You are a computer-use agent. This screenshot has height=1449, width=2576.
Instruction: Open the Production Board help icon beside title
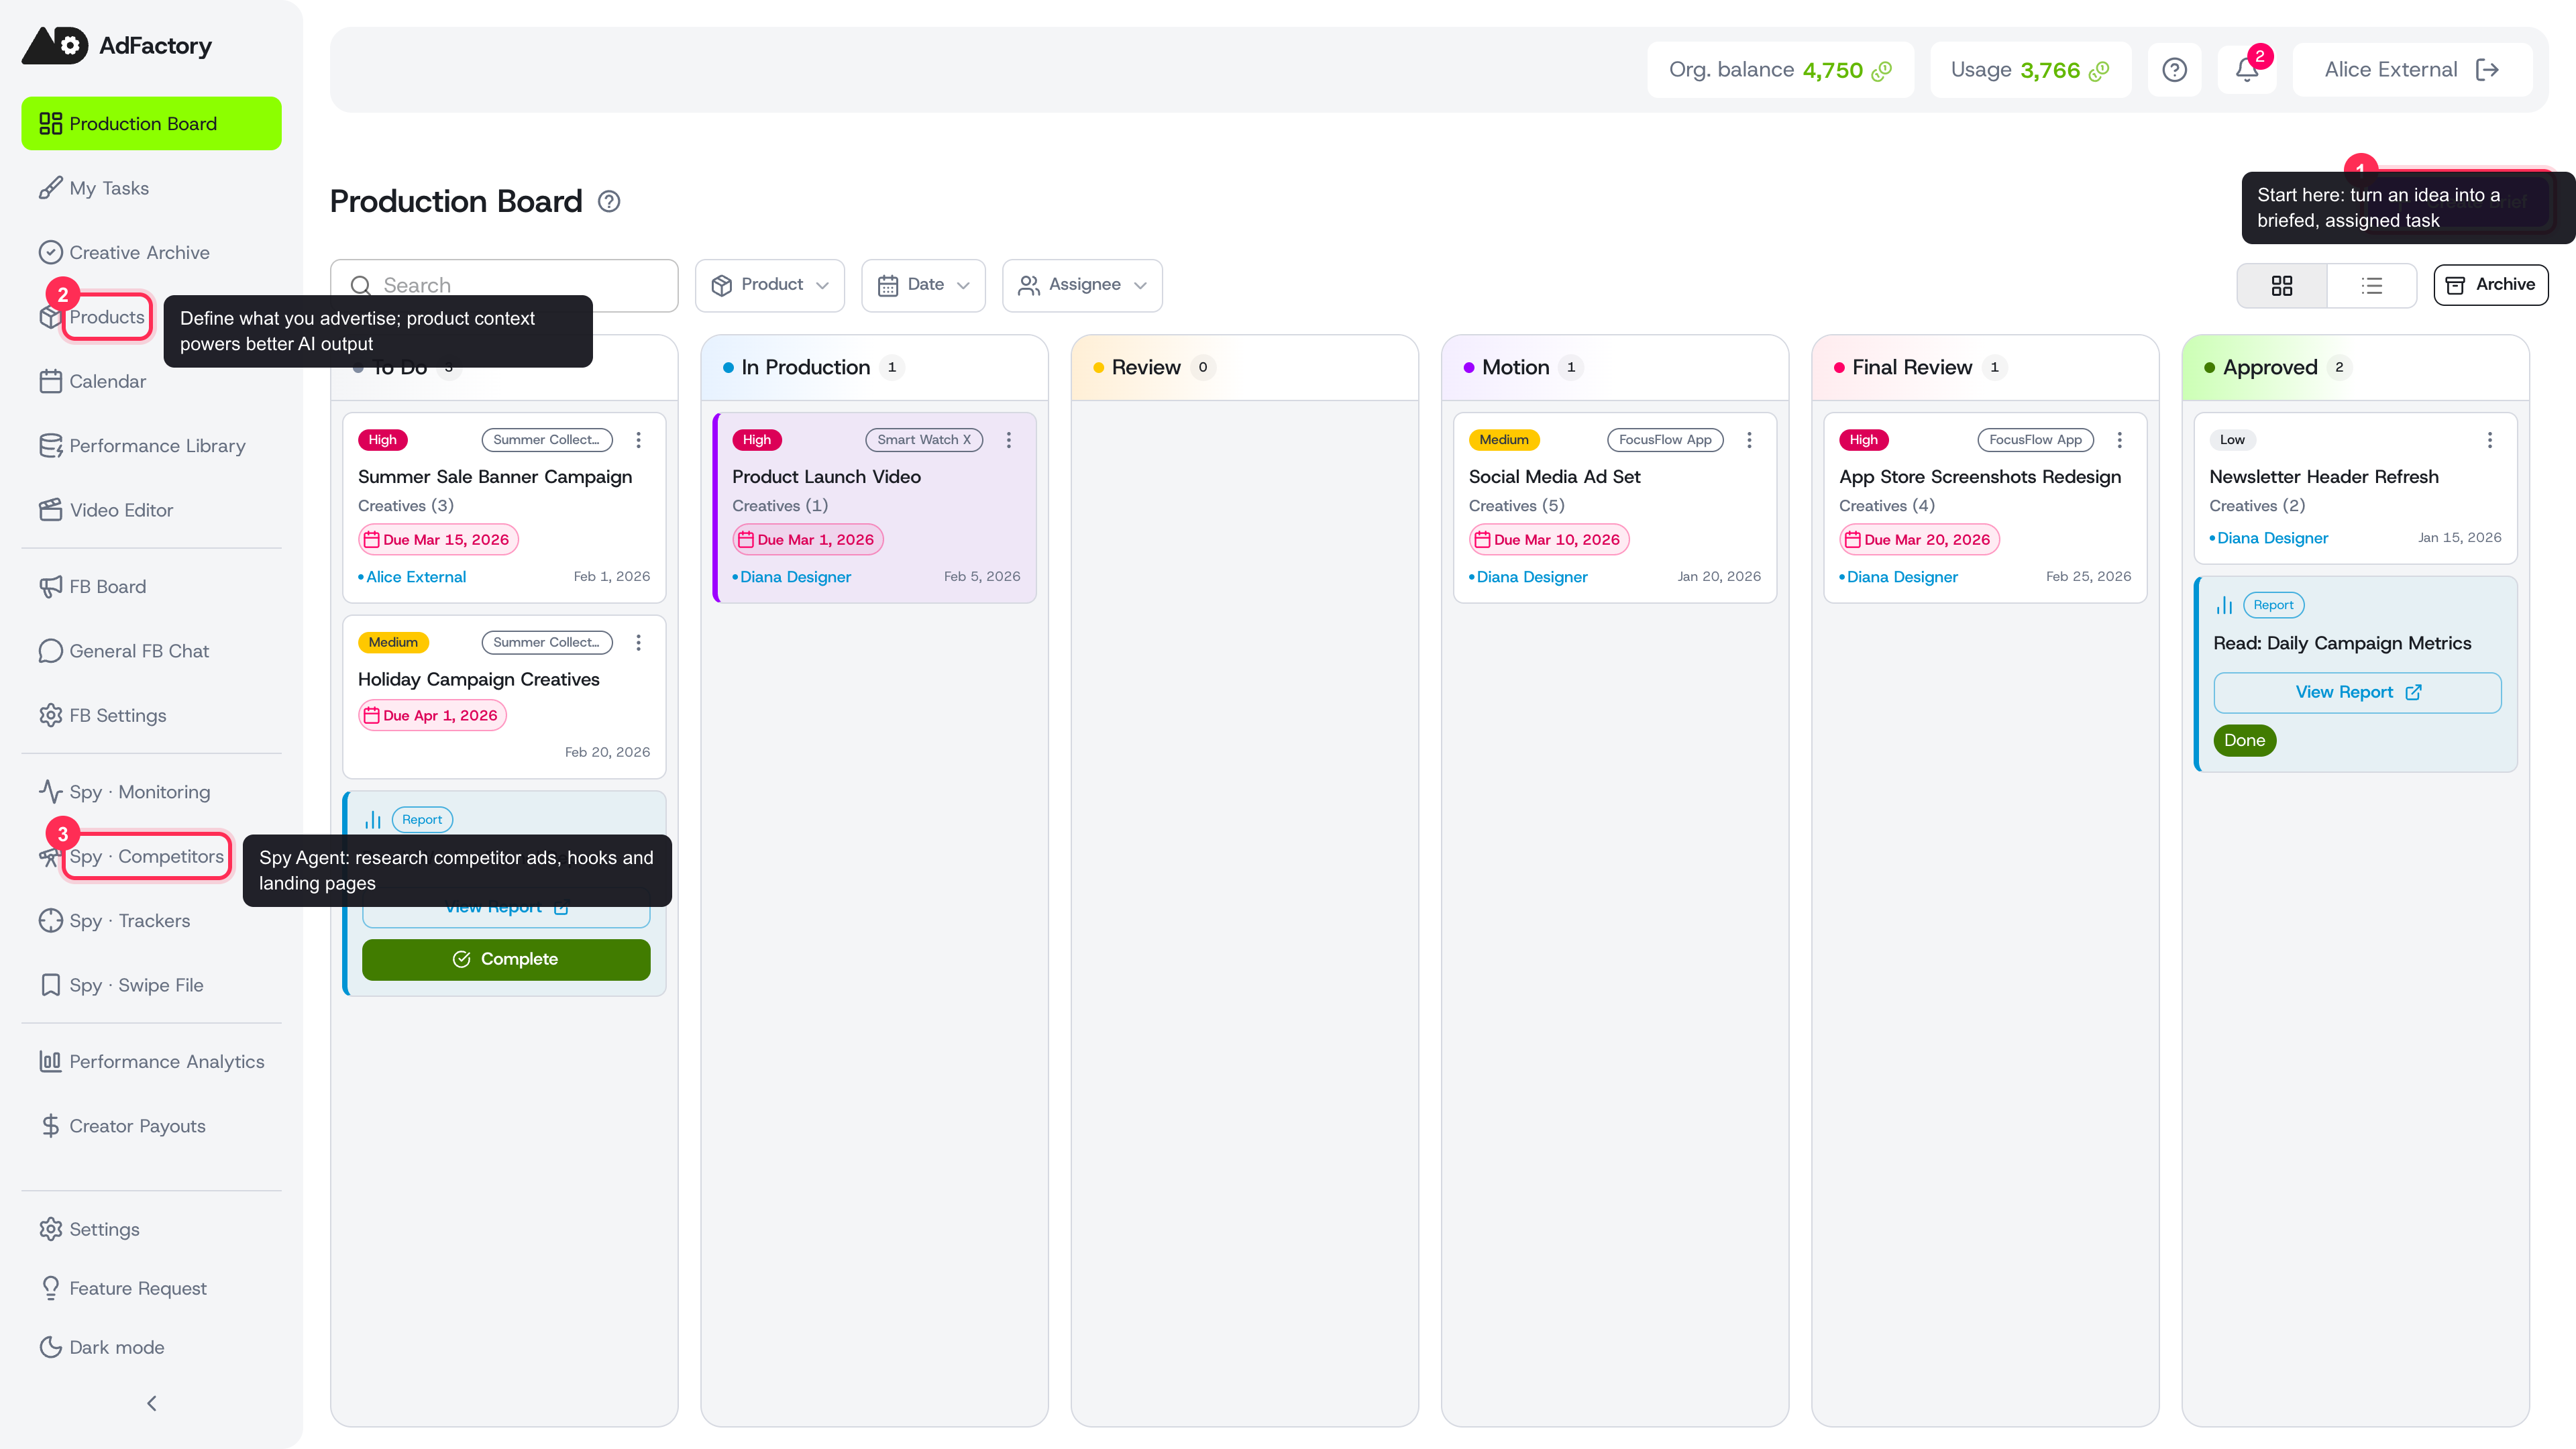pyautogui.click(x=609, y=201)
